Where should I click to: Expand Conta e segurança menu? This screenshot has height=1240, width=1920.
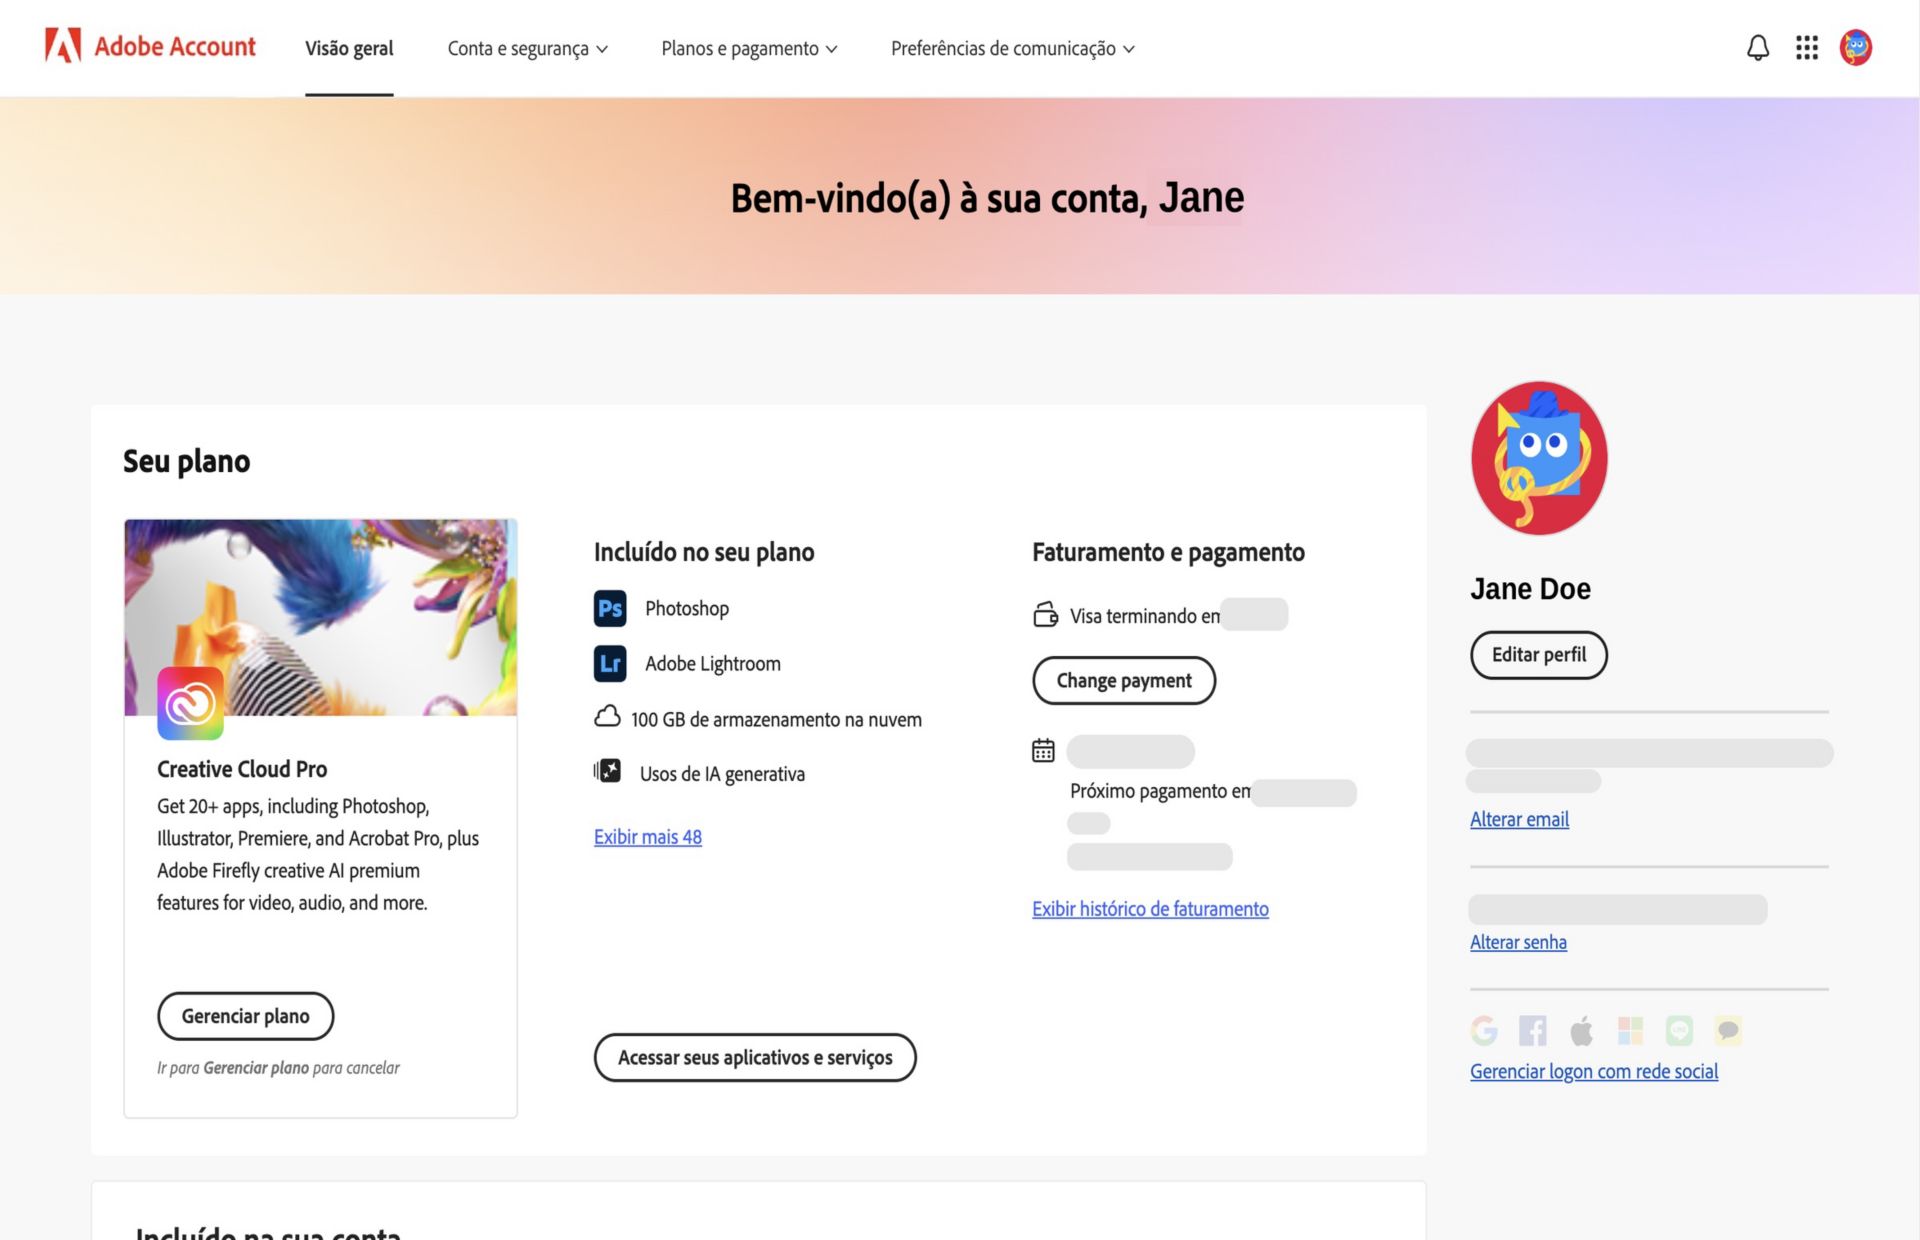tap(527, 48)
